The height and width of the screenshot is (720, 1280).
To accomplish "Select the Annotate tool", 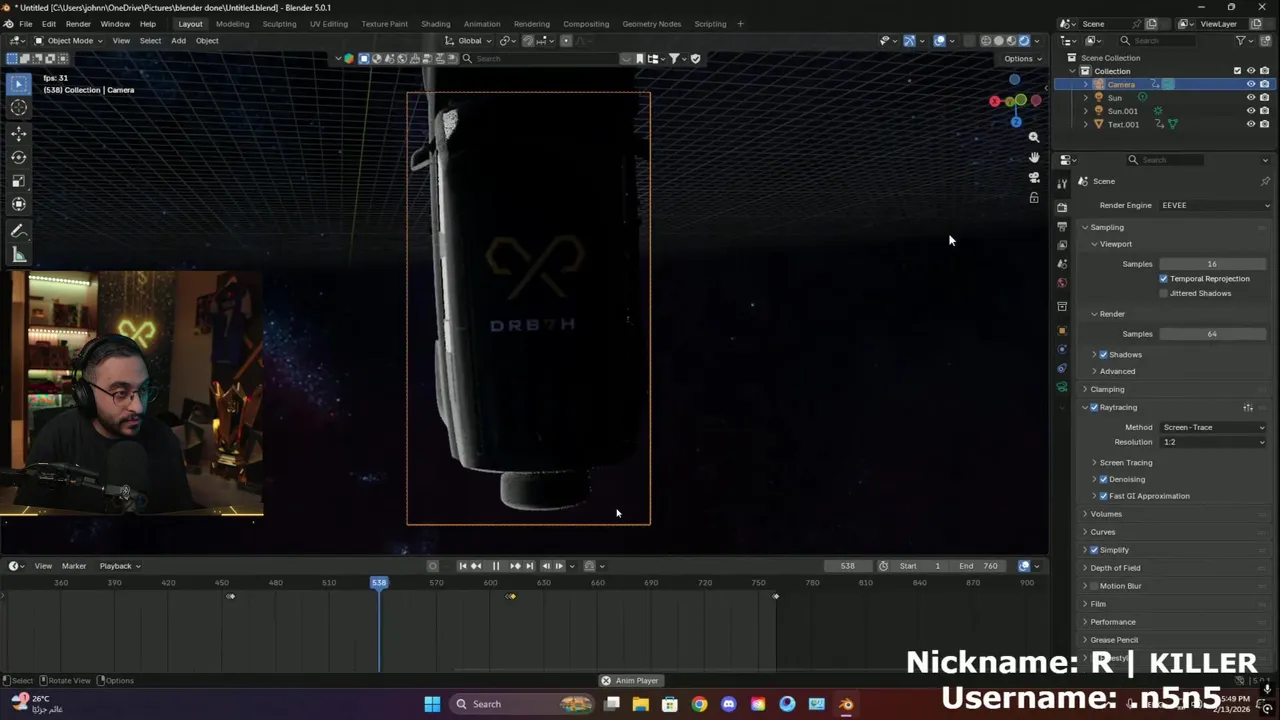I will (19, 231).
